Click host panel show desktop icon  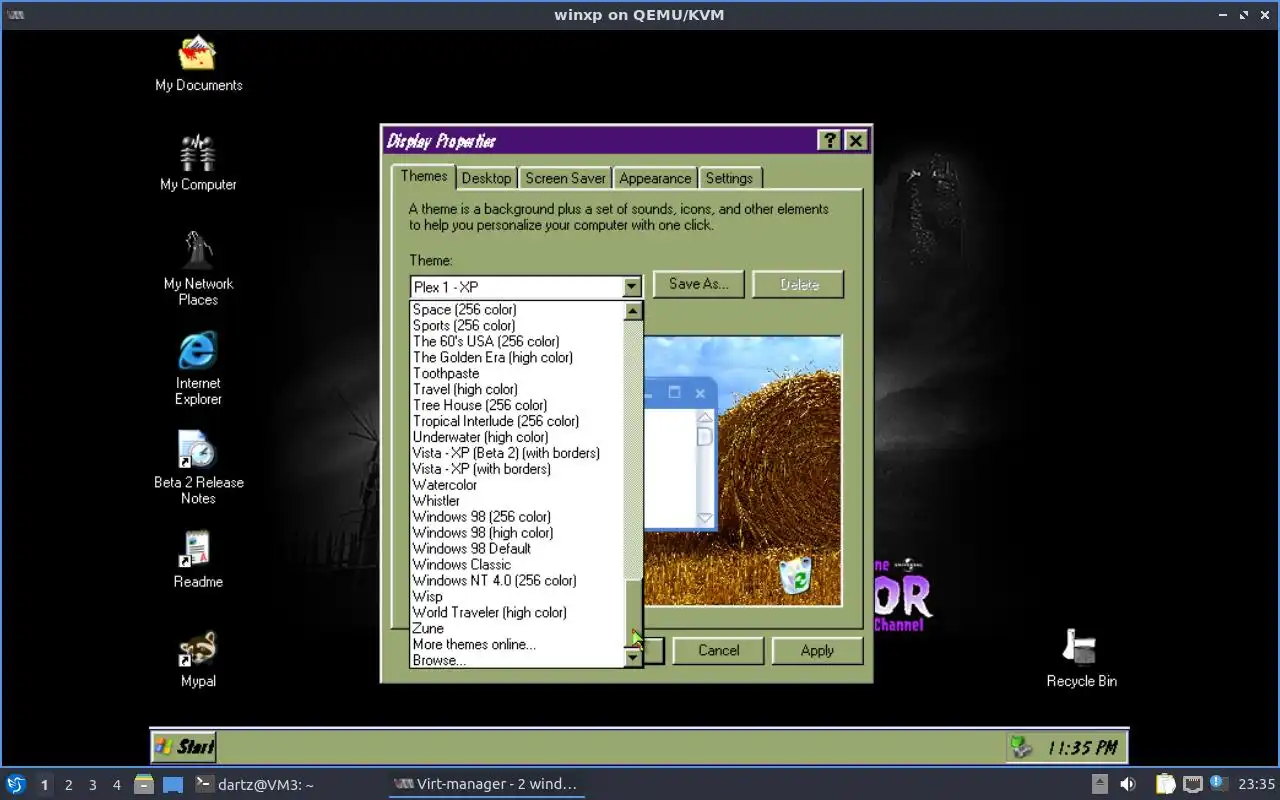point(173,784)
